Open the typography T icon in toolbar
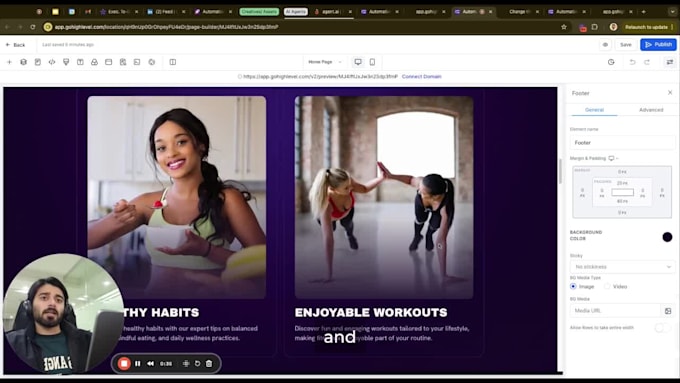 [80, 62]
